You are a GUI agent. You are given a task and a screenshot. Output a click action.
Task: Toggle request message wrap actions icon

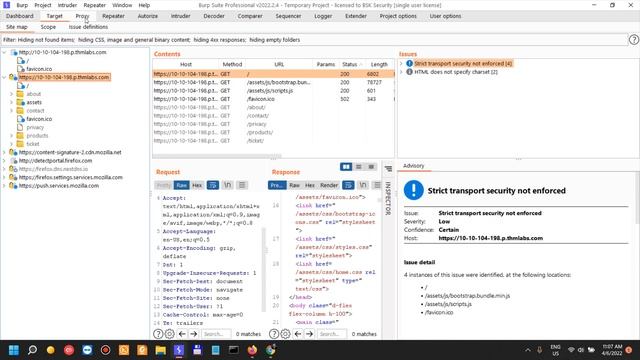[213, 185]
